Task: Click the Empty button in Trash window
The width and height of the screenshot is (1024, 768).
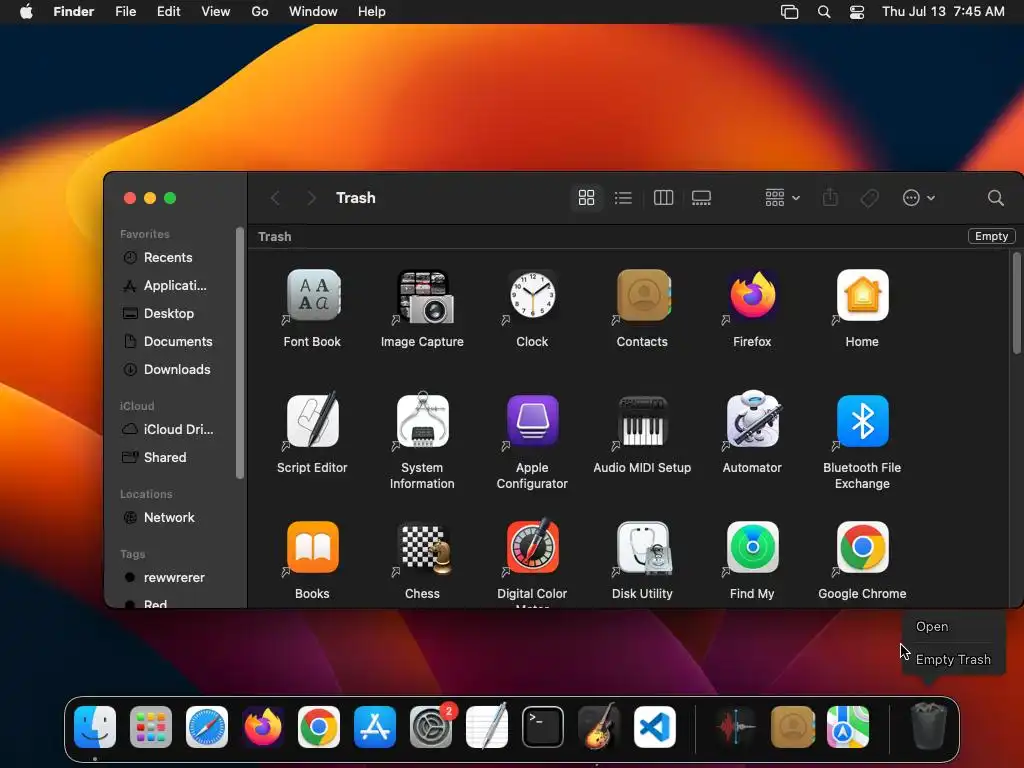Action: point(991,236)
